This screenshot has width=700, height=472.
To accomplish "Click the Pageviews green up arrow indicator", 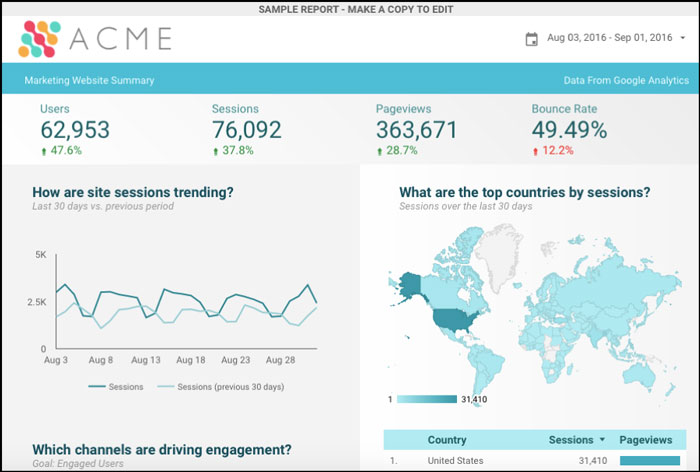I will pyautogui.click(x=379, y=151).
